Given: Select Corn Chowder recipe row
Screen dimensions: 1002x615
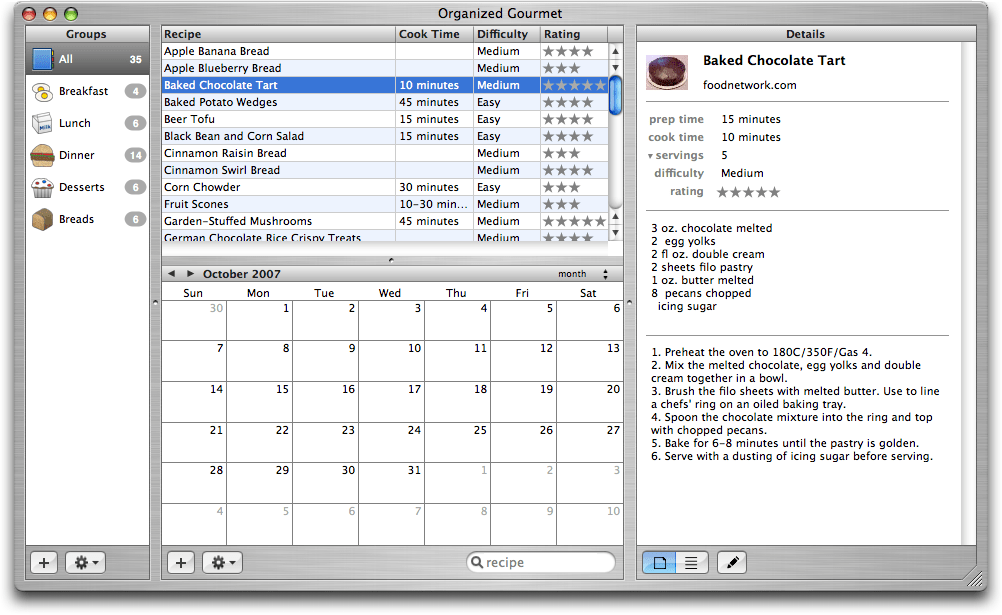Looking at the screenshot, I should point(385,187).
